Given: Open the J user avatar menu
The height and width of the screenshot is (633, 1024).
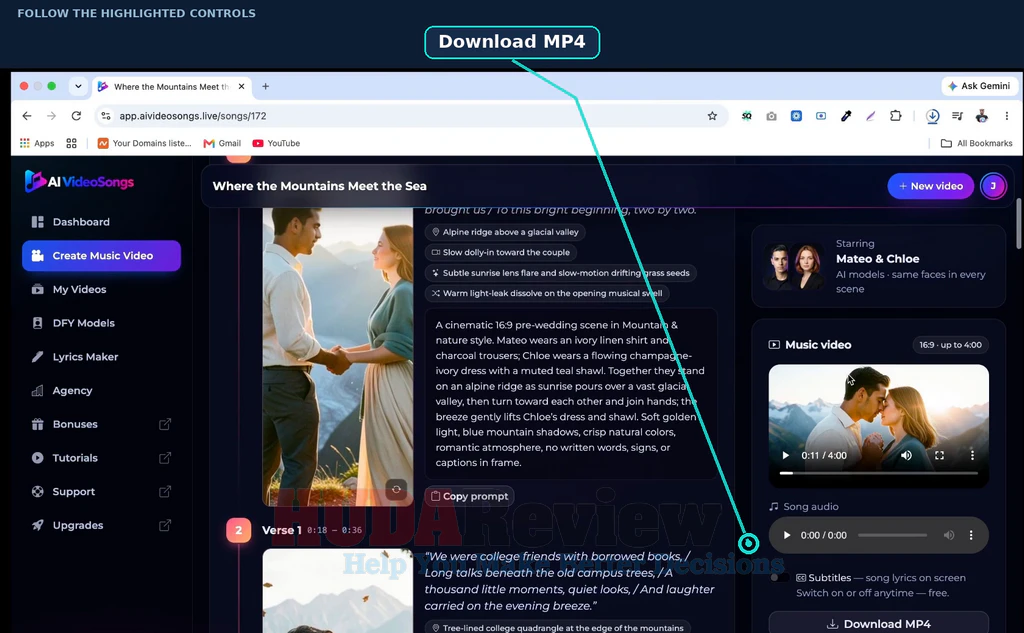Looking at the screenshot, I should (x=993, y=186).
